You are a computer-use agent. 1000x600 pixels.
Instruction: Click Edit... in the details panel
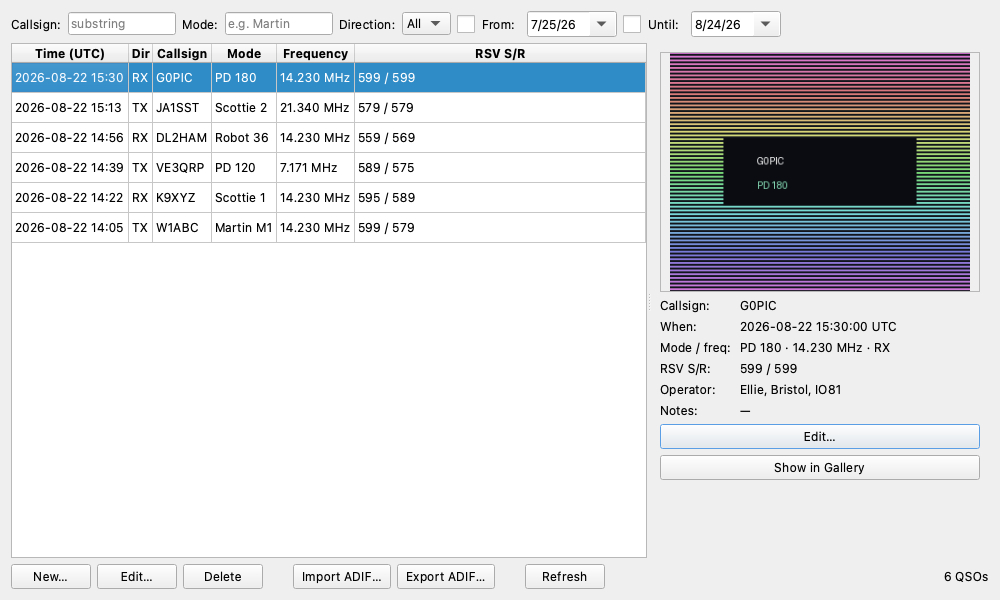point(820,437)
